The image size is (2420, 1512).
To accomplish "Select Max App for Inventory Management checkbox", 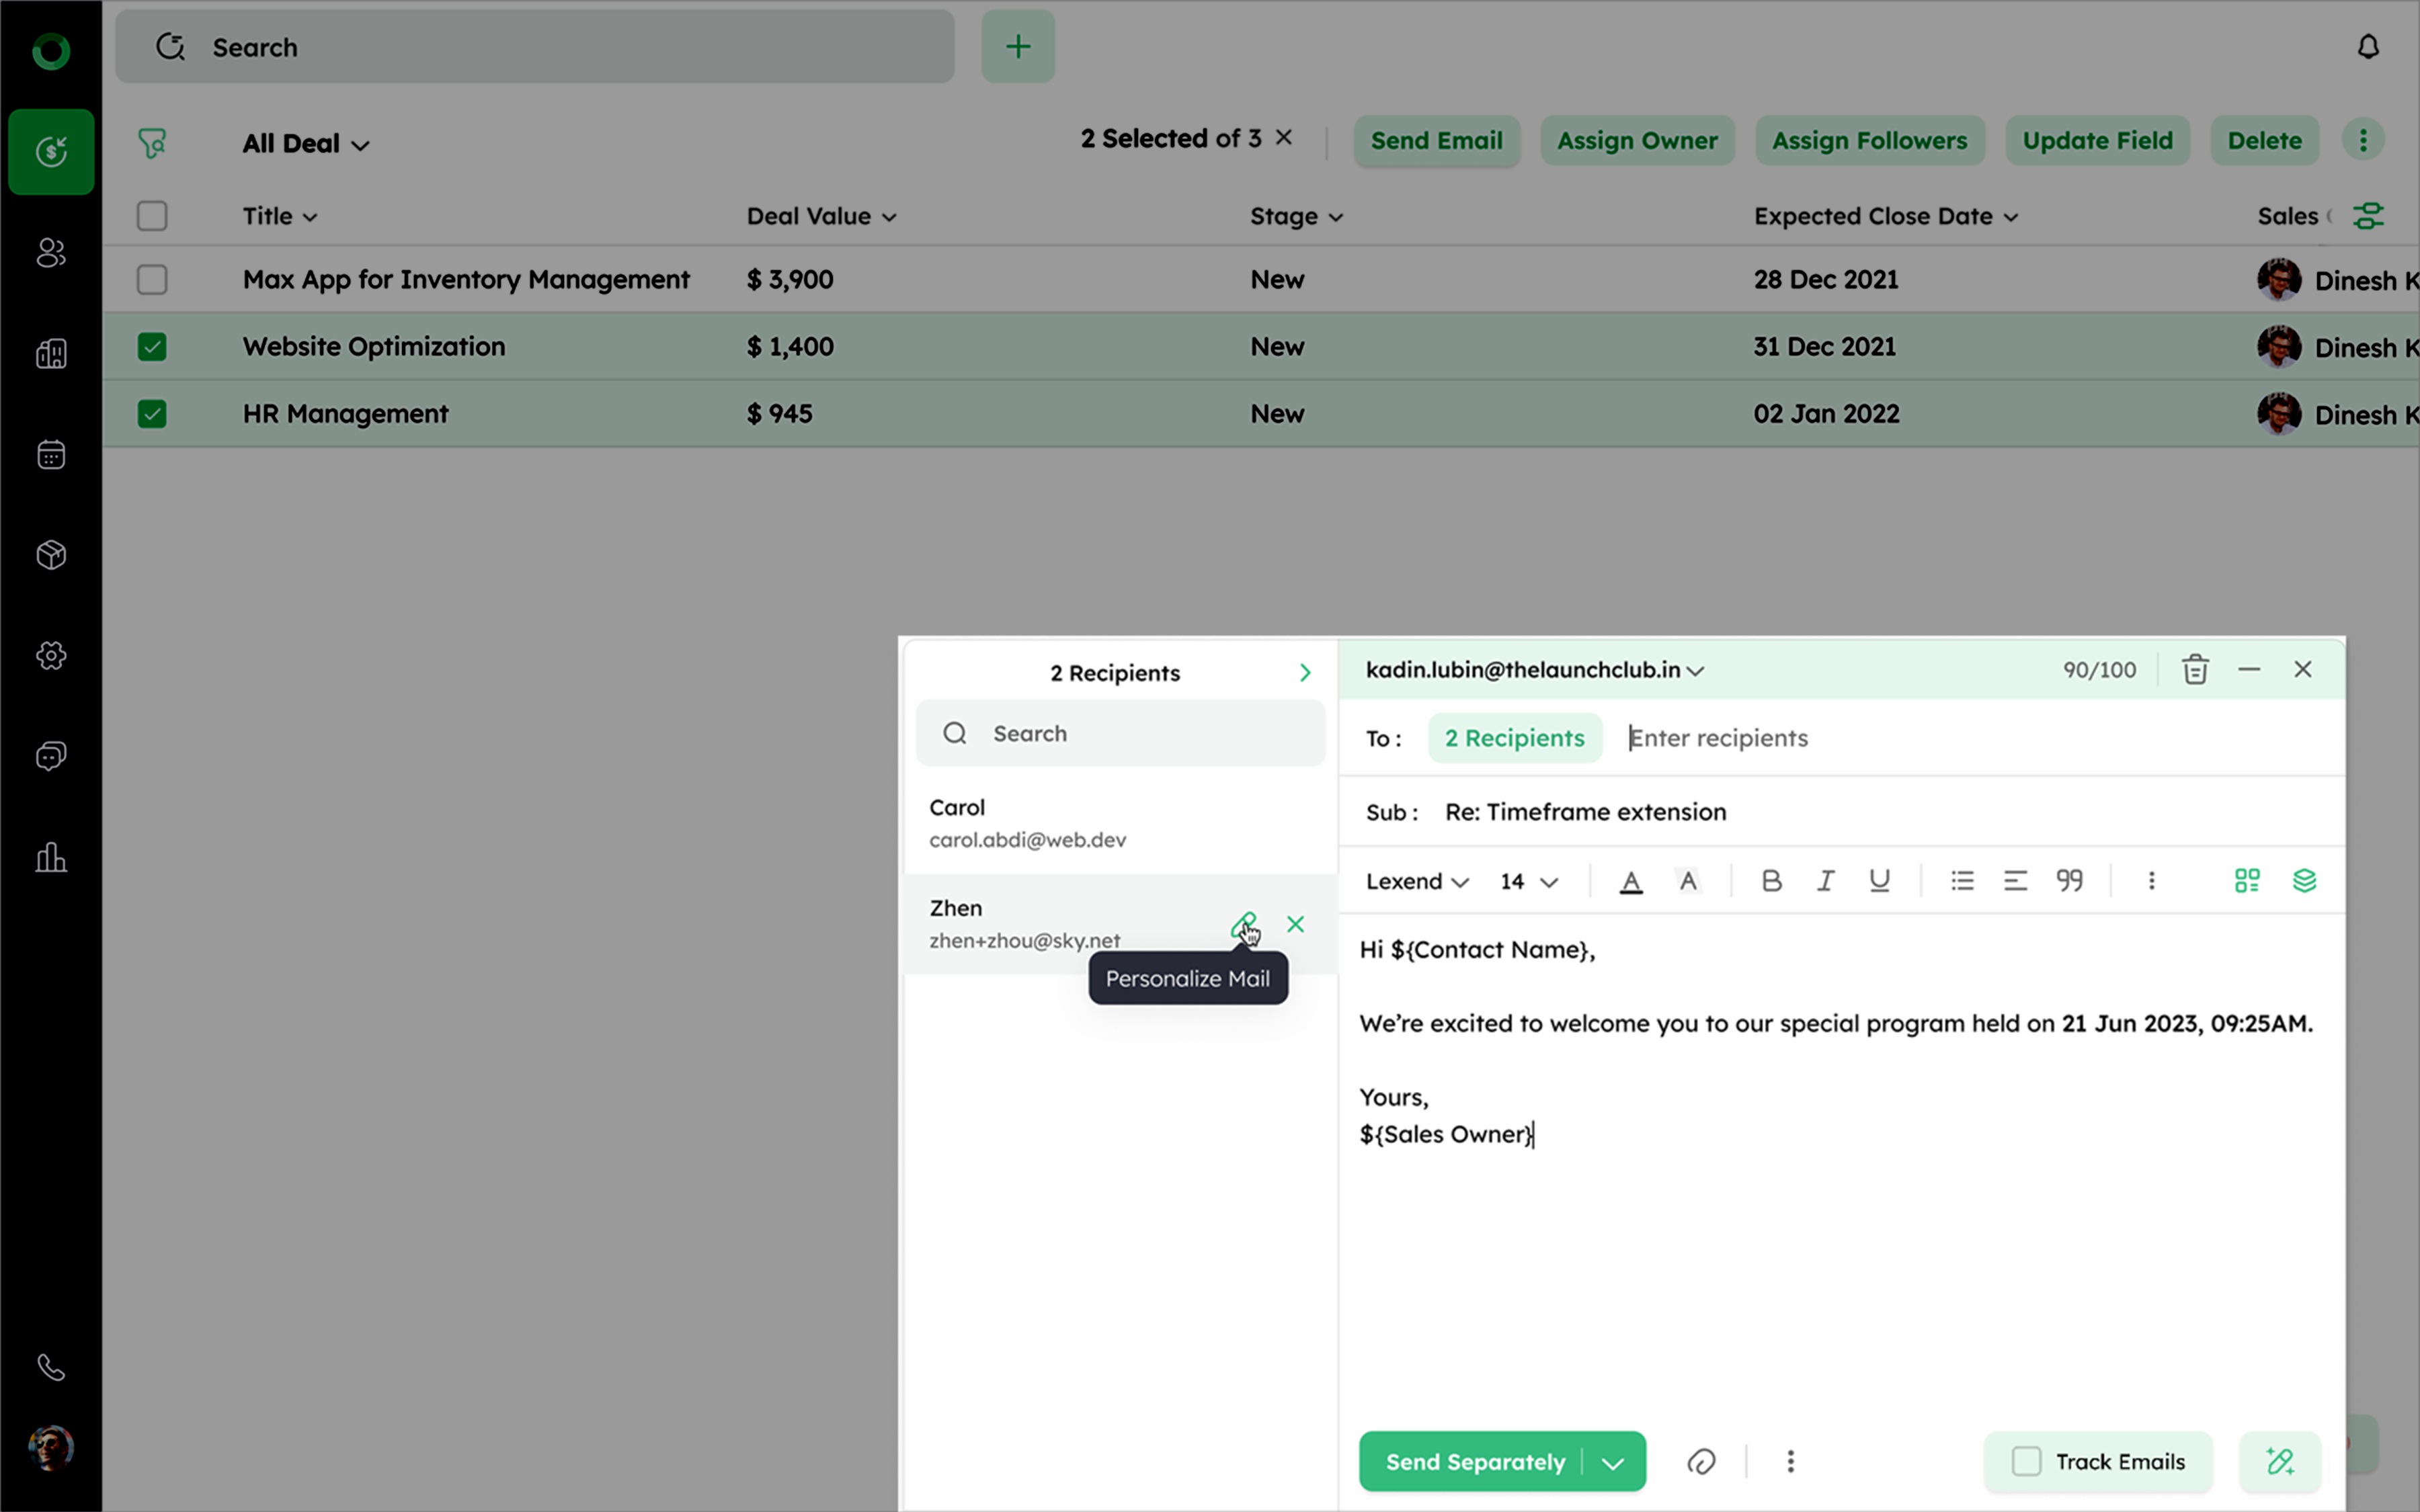I will tap(152, 280).
